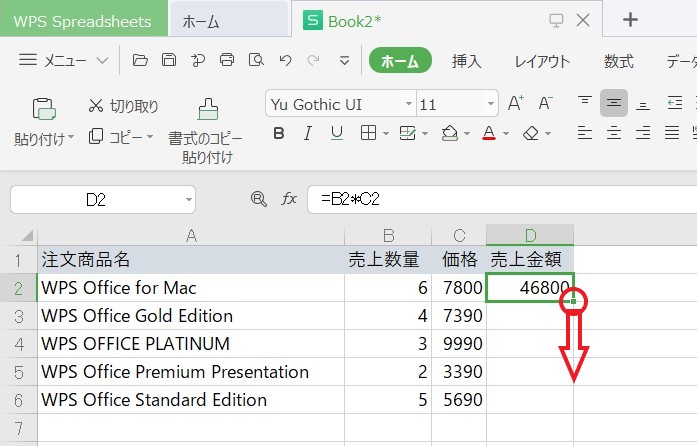The width and height of the screenshot is (697, 446).
Task: Undo the last action
Action: [285, 60]
